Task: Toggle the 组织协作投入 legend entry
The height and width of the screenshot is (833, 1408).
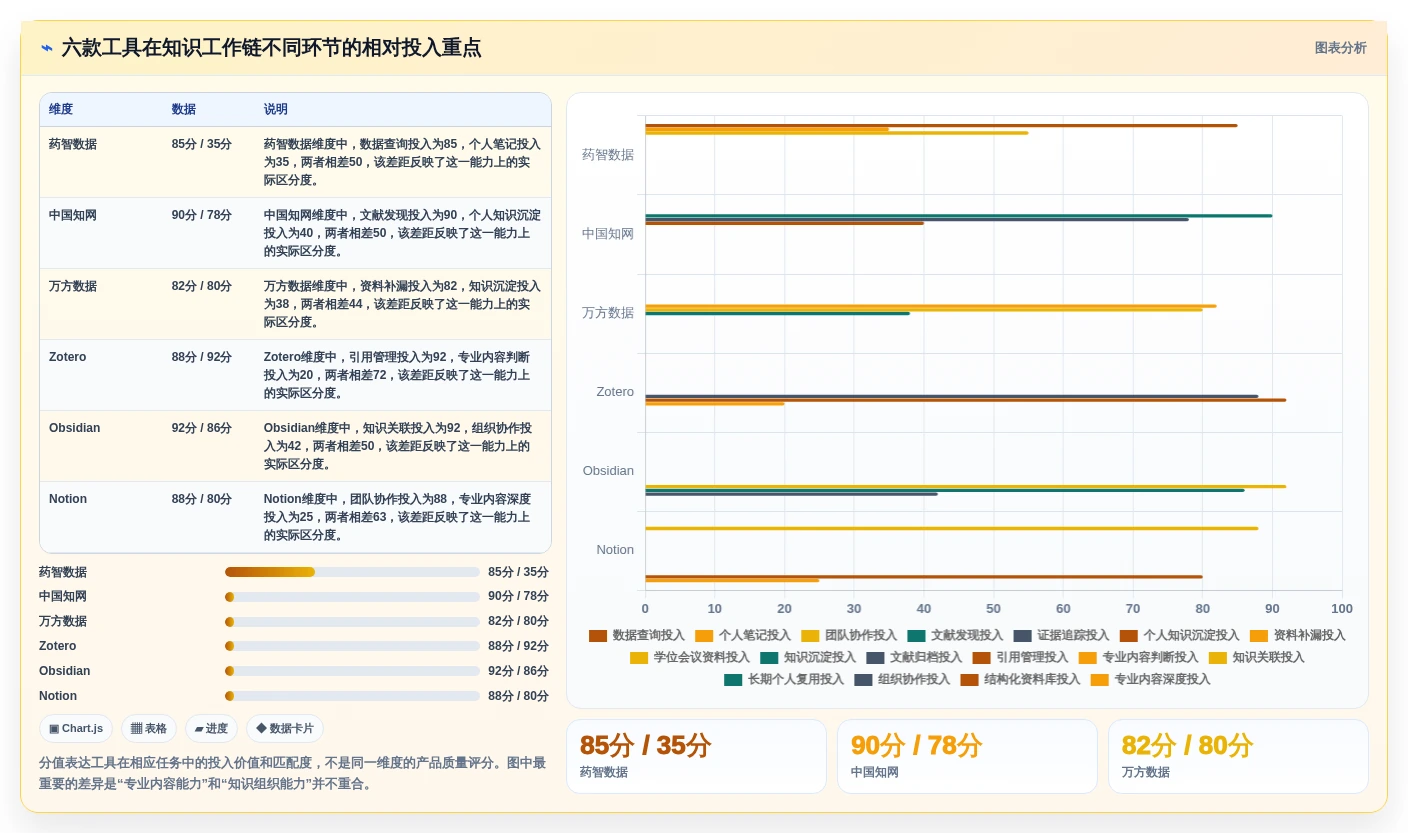Action: (x=902, y=680)
